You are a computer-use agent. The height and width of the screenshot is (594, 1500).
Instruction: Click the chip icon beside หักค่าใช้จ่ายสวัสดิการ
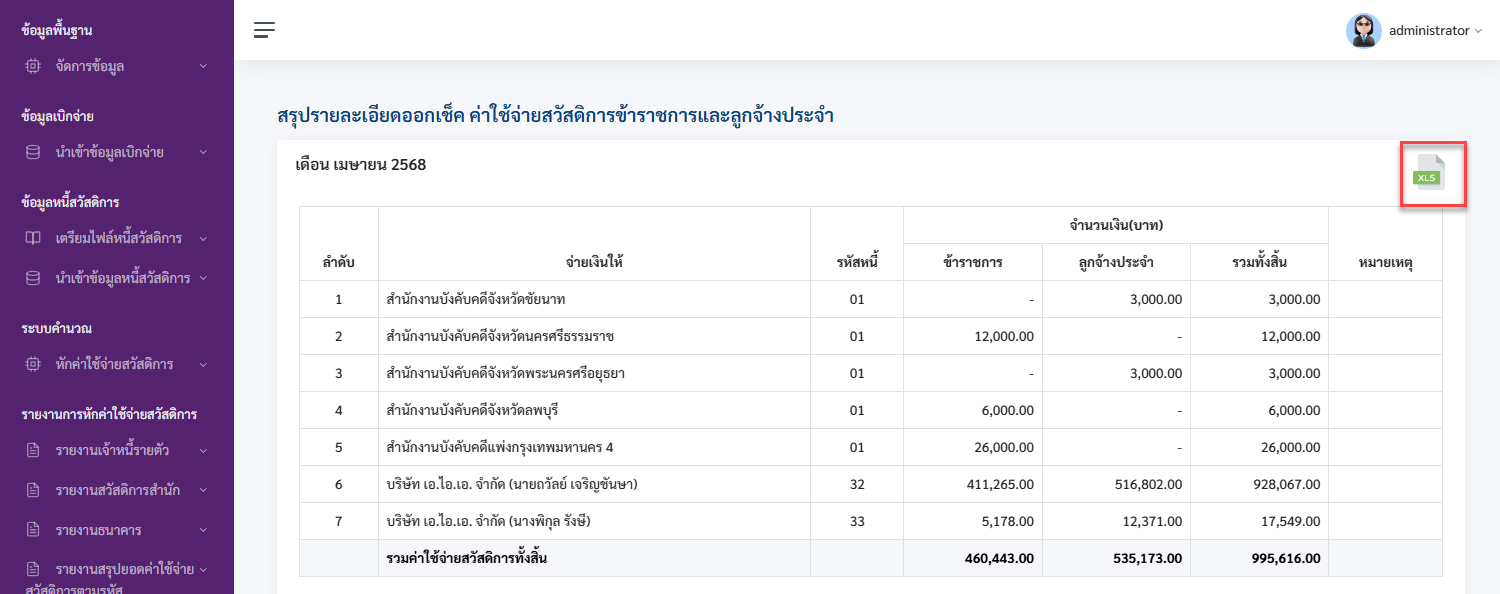coord(33,364)
